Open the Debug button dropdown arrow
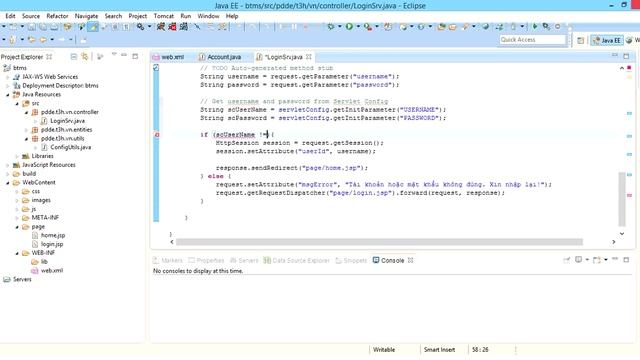This screenshot has width=640, height=360. pos(339,27)
